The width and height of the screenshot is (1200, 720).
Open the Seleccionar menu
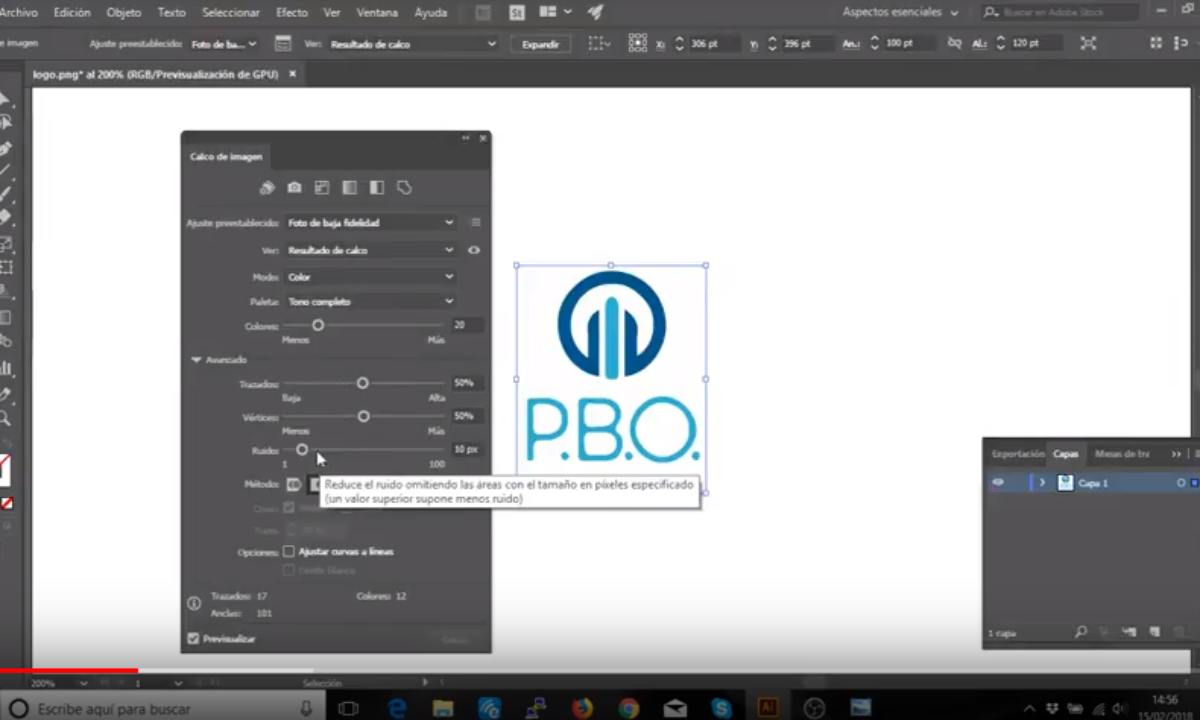coord(231,13)
